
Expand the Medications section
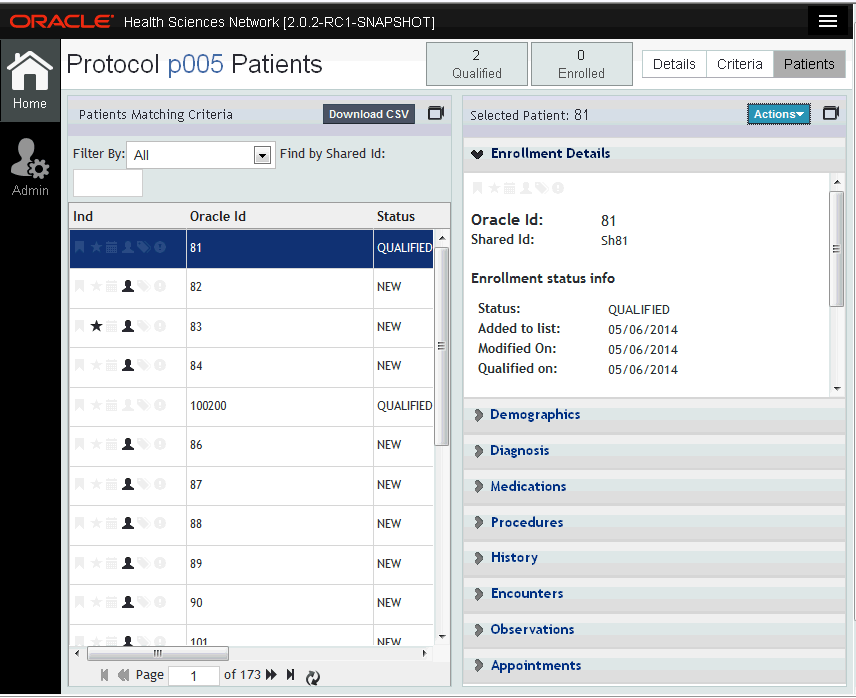tap(479, 487)
